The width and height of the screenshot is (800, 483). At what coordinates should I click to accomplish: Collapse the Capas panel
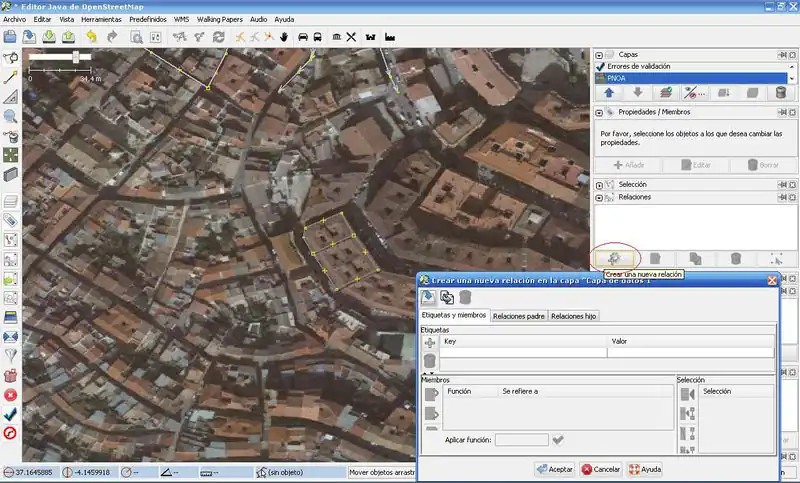click(x=600, y=55)
